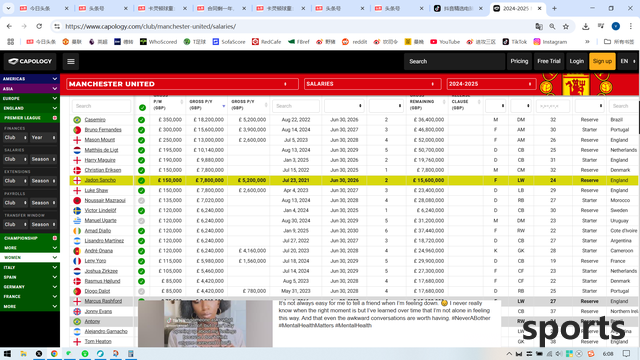
Task: Open the YouTube bookmark
Action: click(x=445, y=42)
